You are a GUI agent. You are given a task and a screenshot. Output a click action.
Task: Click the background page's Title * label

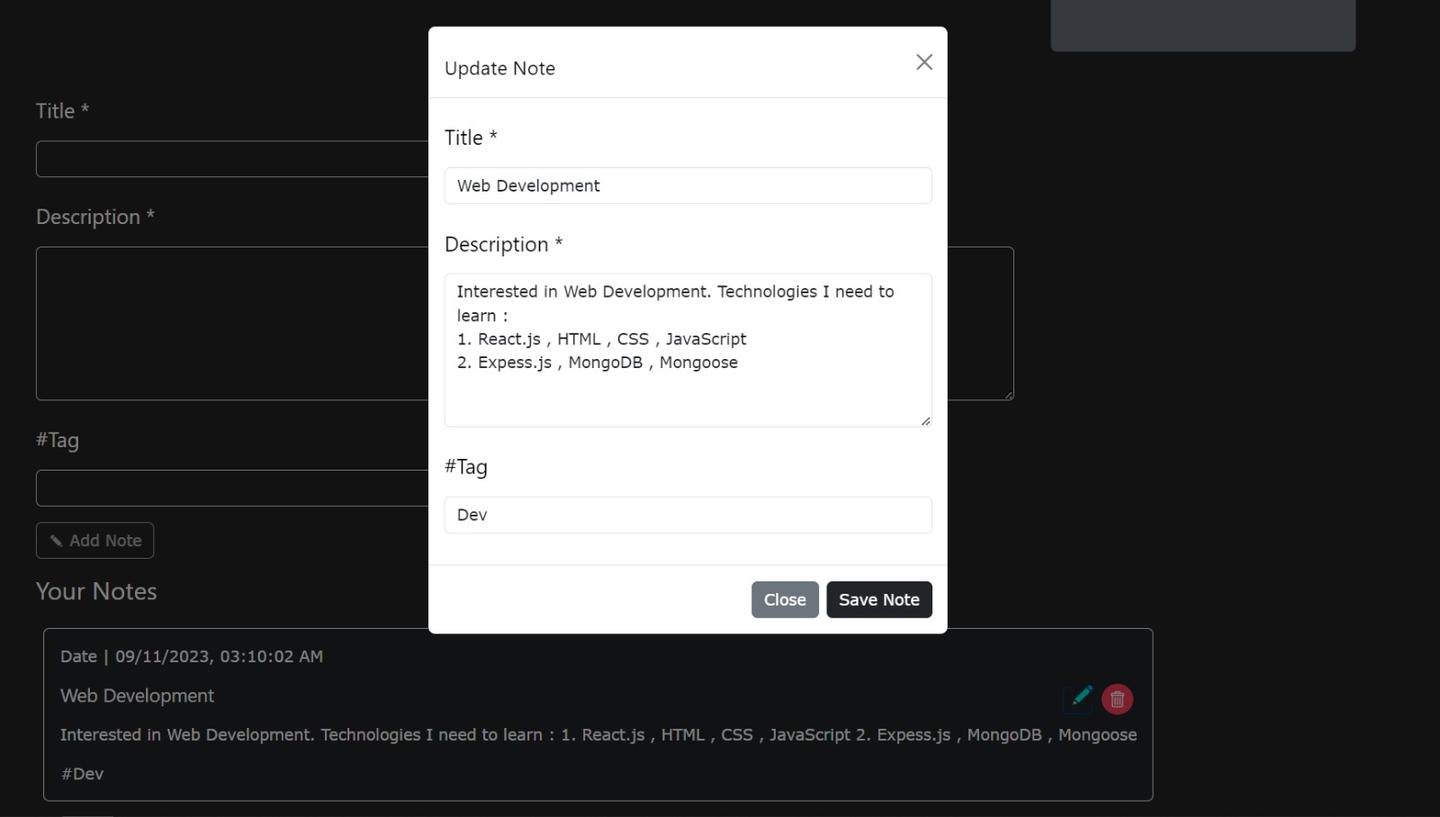(x=62, y=111)
